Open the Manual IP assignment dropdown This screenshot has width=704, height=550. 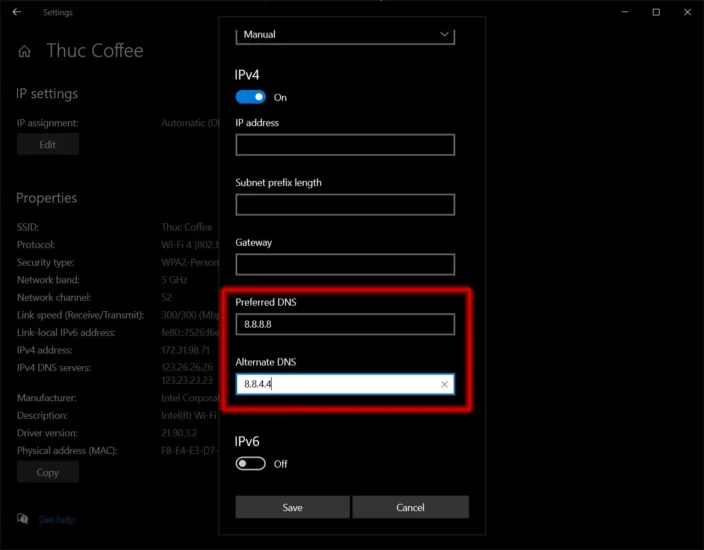tap(345, 35)
